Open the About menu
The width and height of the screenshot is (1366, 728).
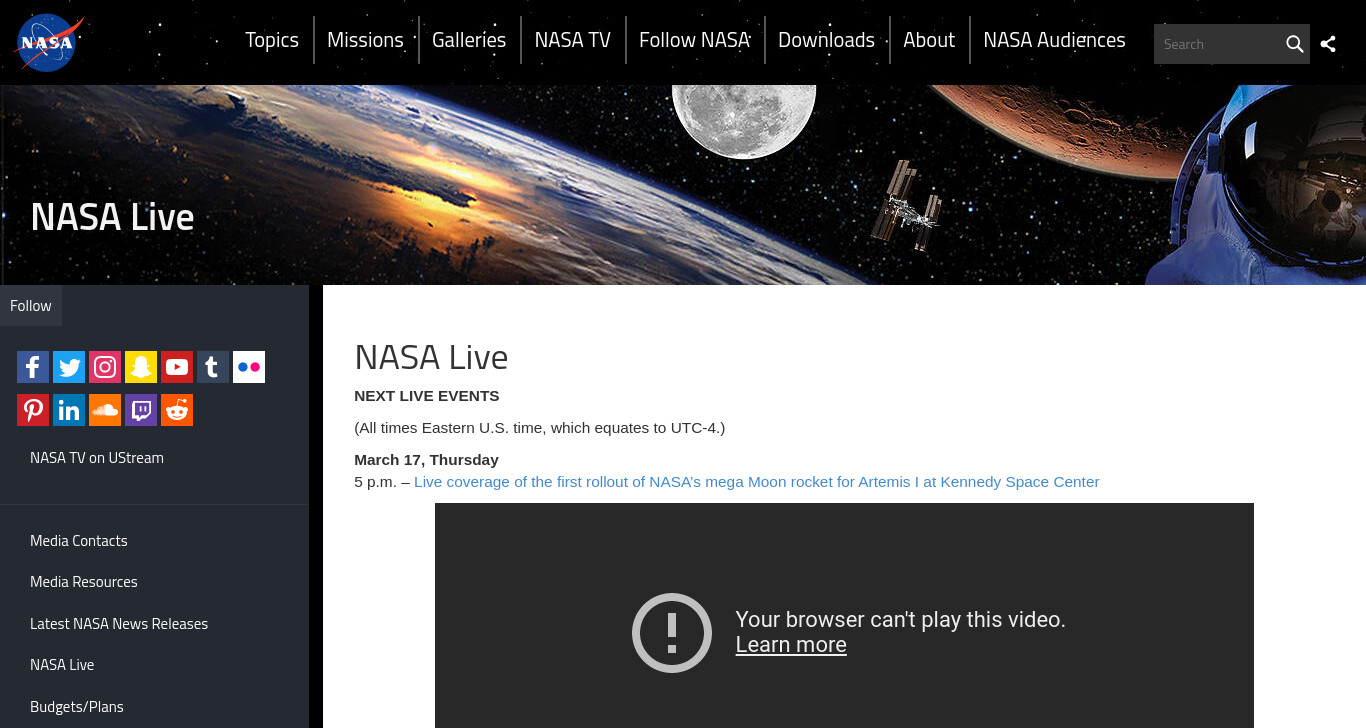[x=929, y=40]
